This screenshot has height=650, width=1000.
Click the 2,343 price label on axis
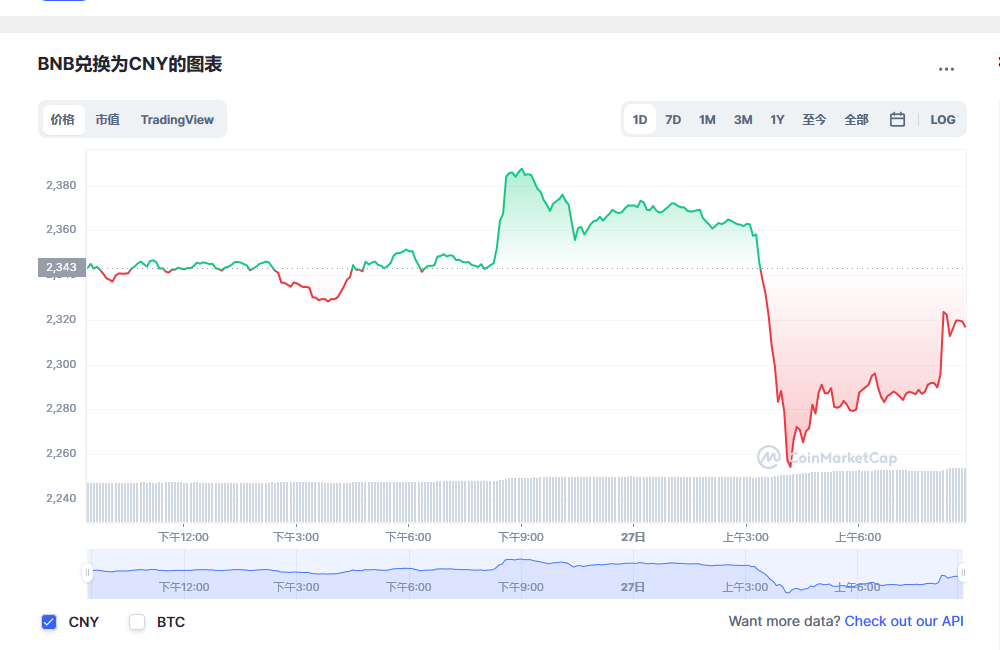(x=61, y=267)
